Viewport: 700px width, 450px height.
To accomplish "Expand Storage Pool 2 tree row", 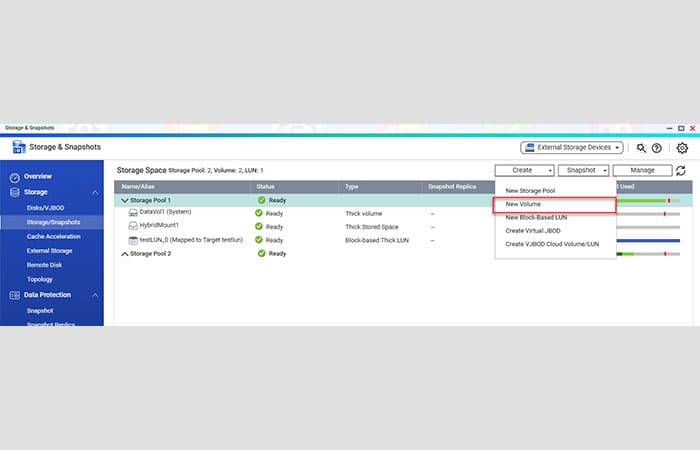I will [x=125, y=254].
